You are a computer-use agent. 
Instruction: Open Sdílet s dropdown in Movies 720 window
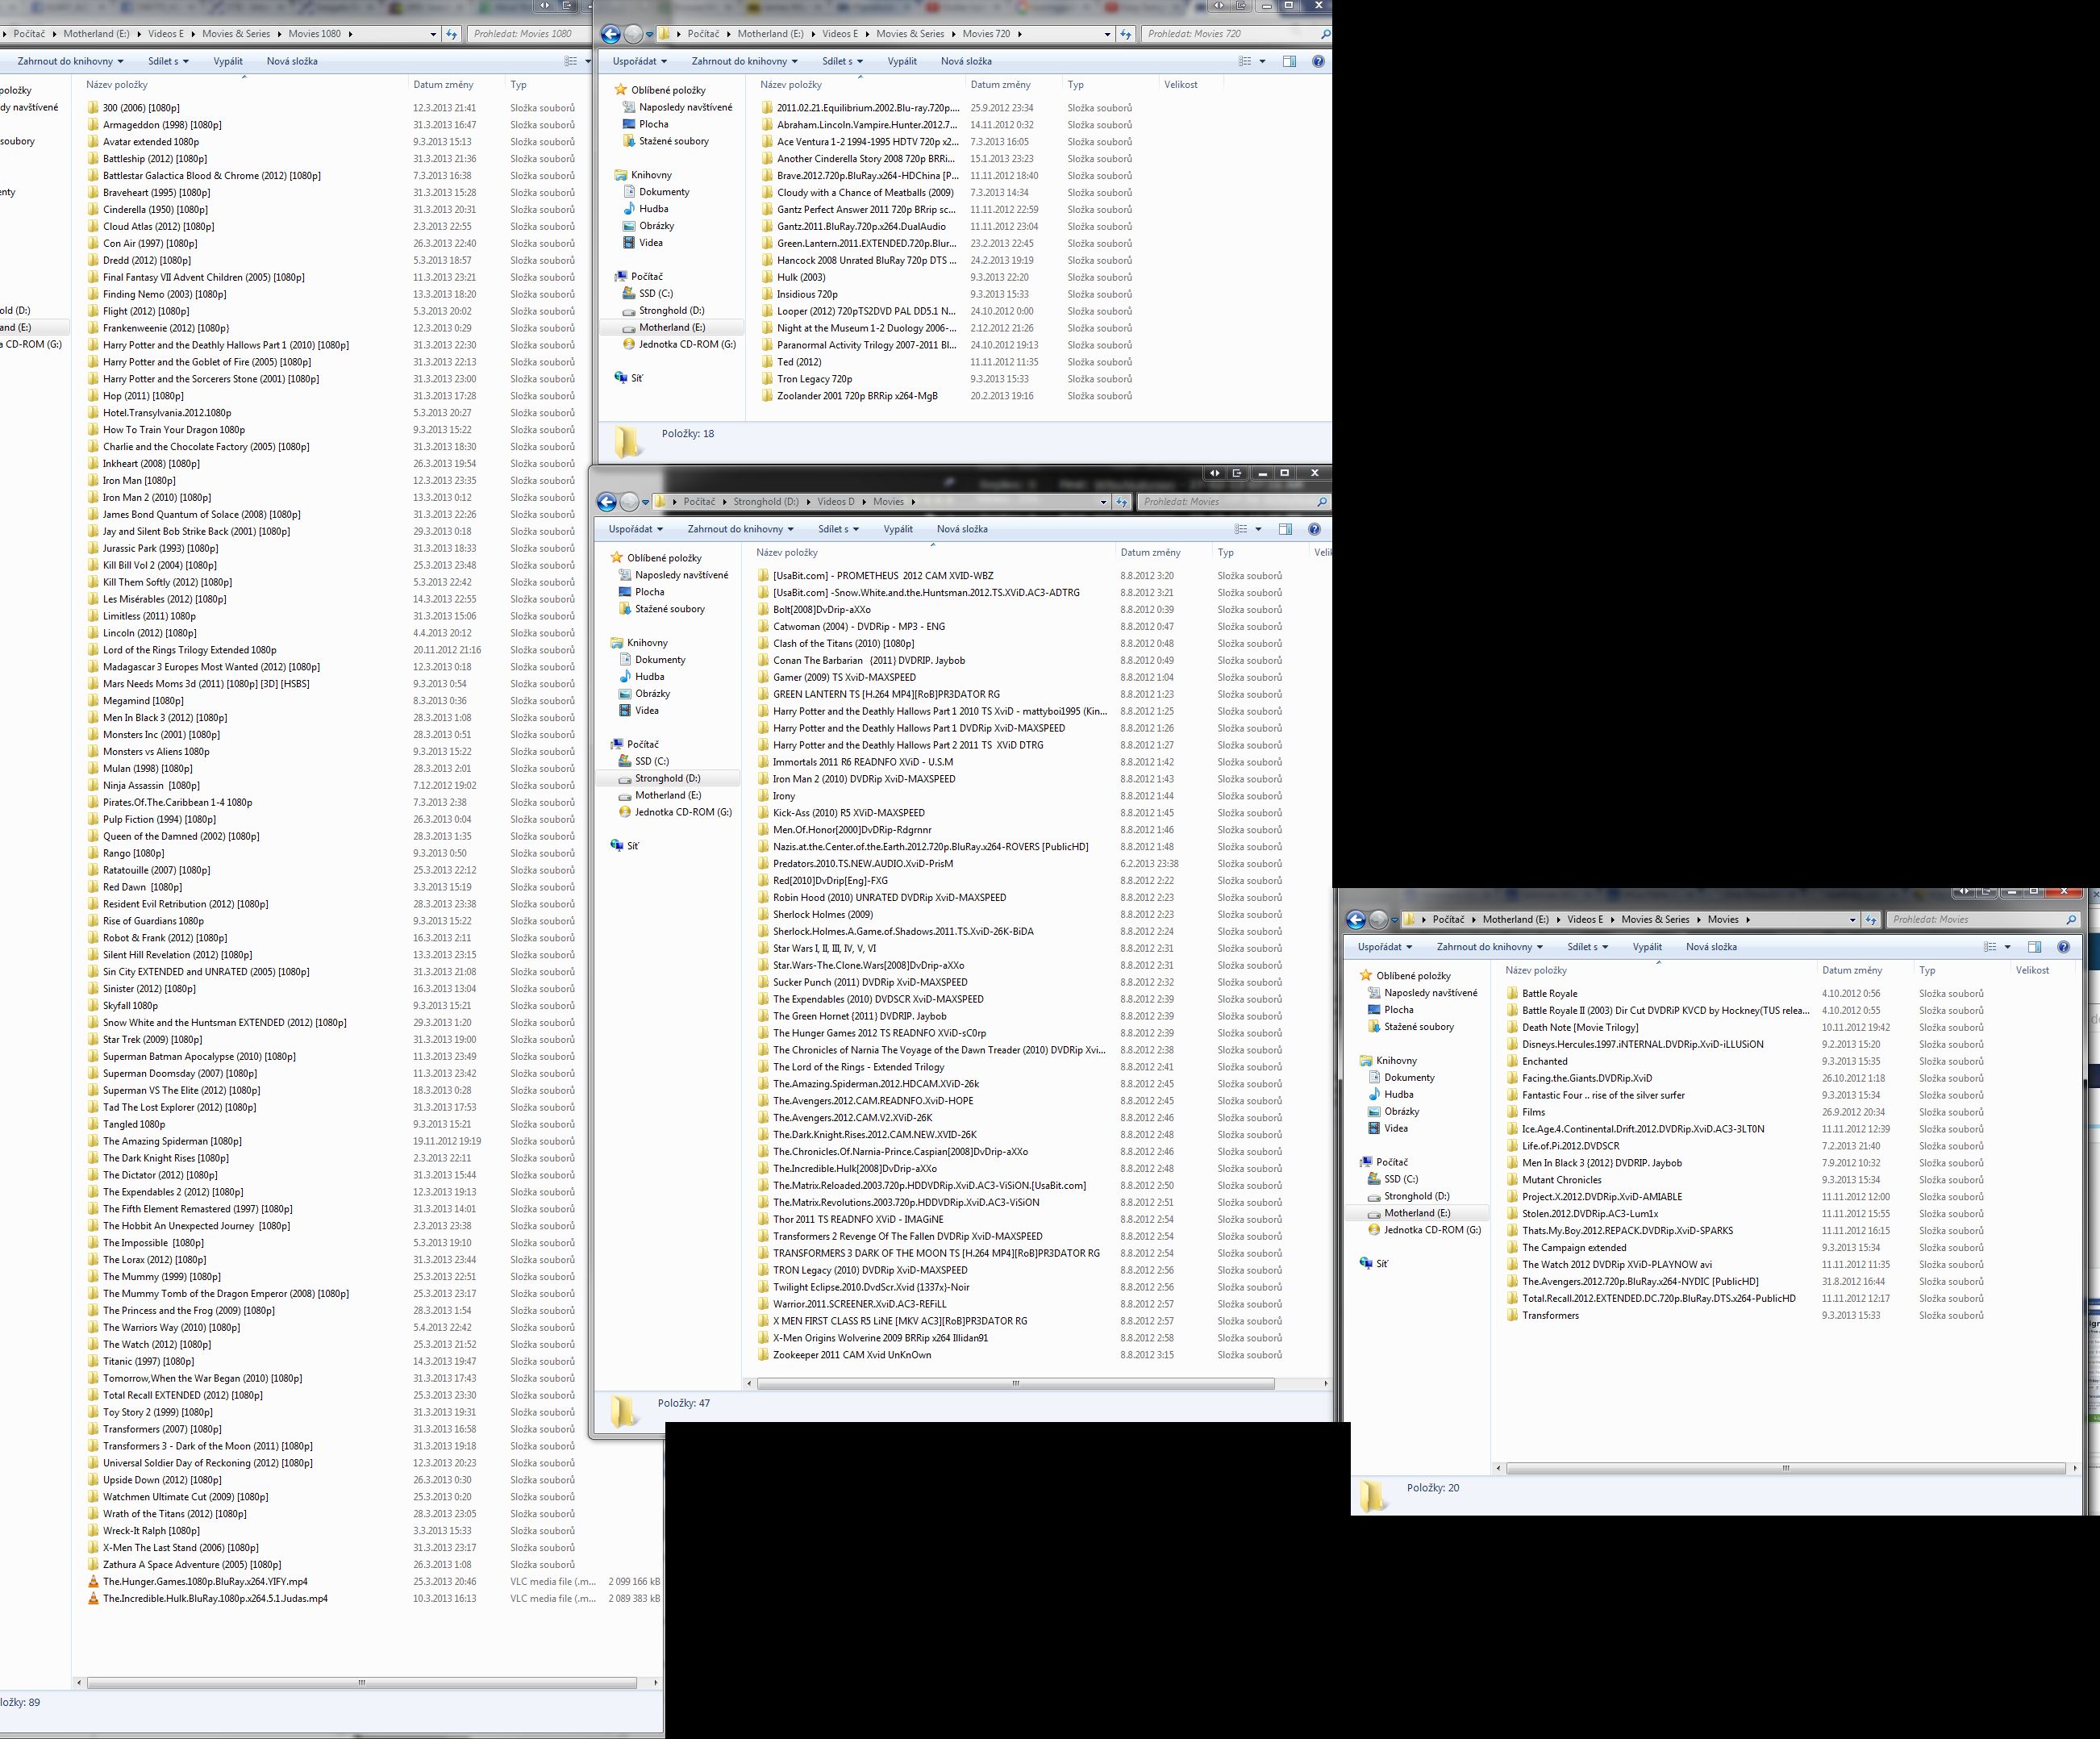coord(842,61)
